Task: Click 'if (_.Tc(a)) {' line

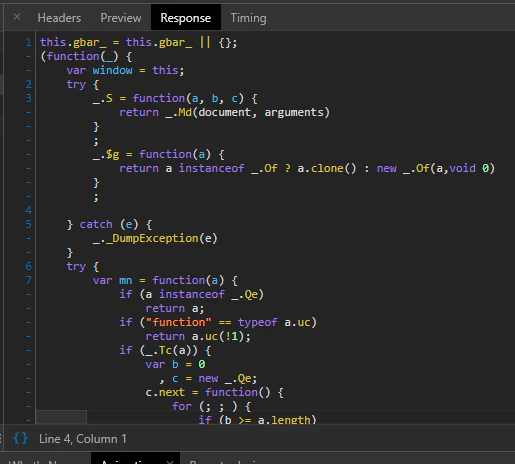Action: click(165, 350)
